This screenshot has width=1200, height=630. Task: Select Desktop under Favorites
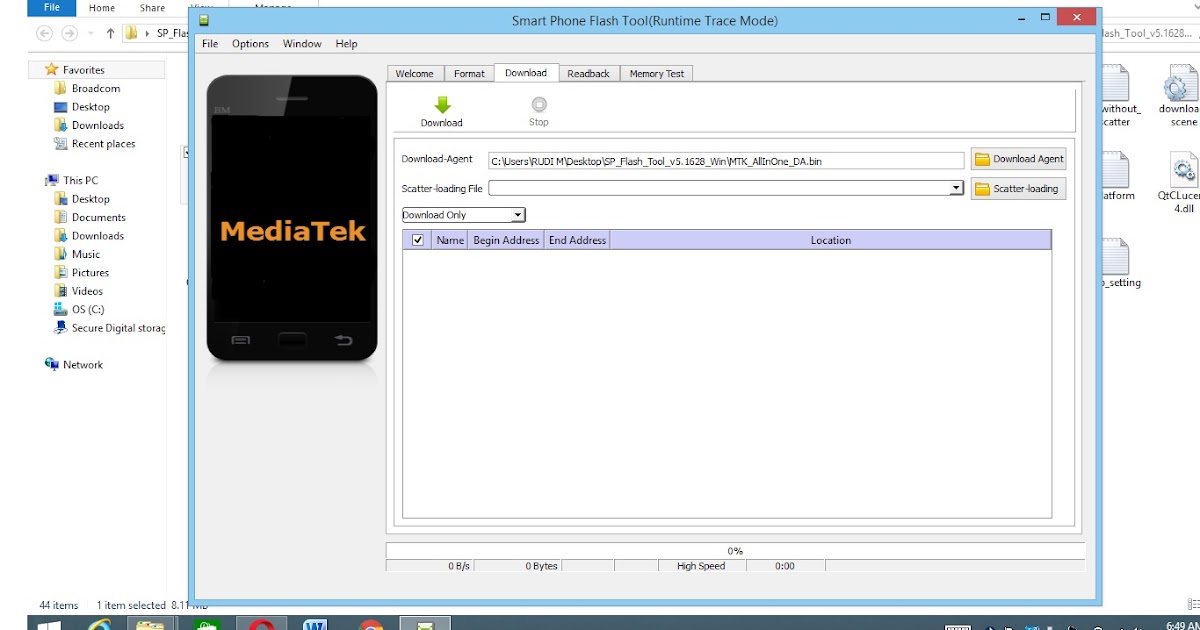(x=91, y=107)
